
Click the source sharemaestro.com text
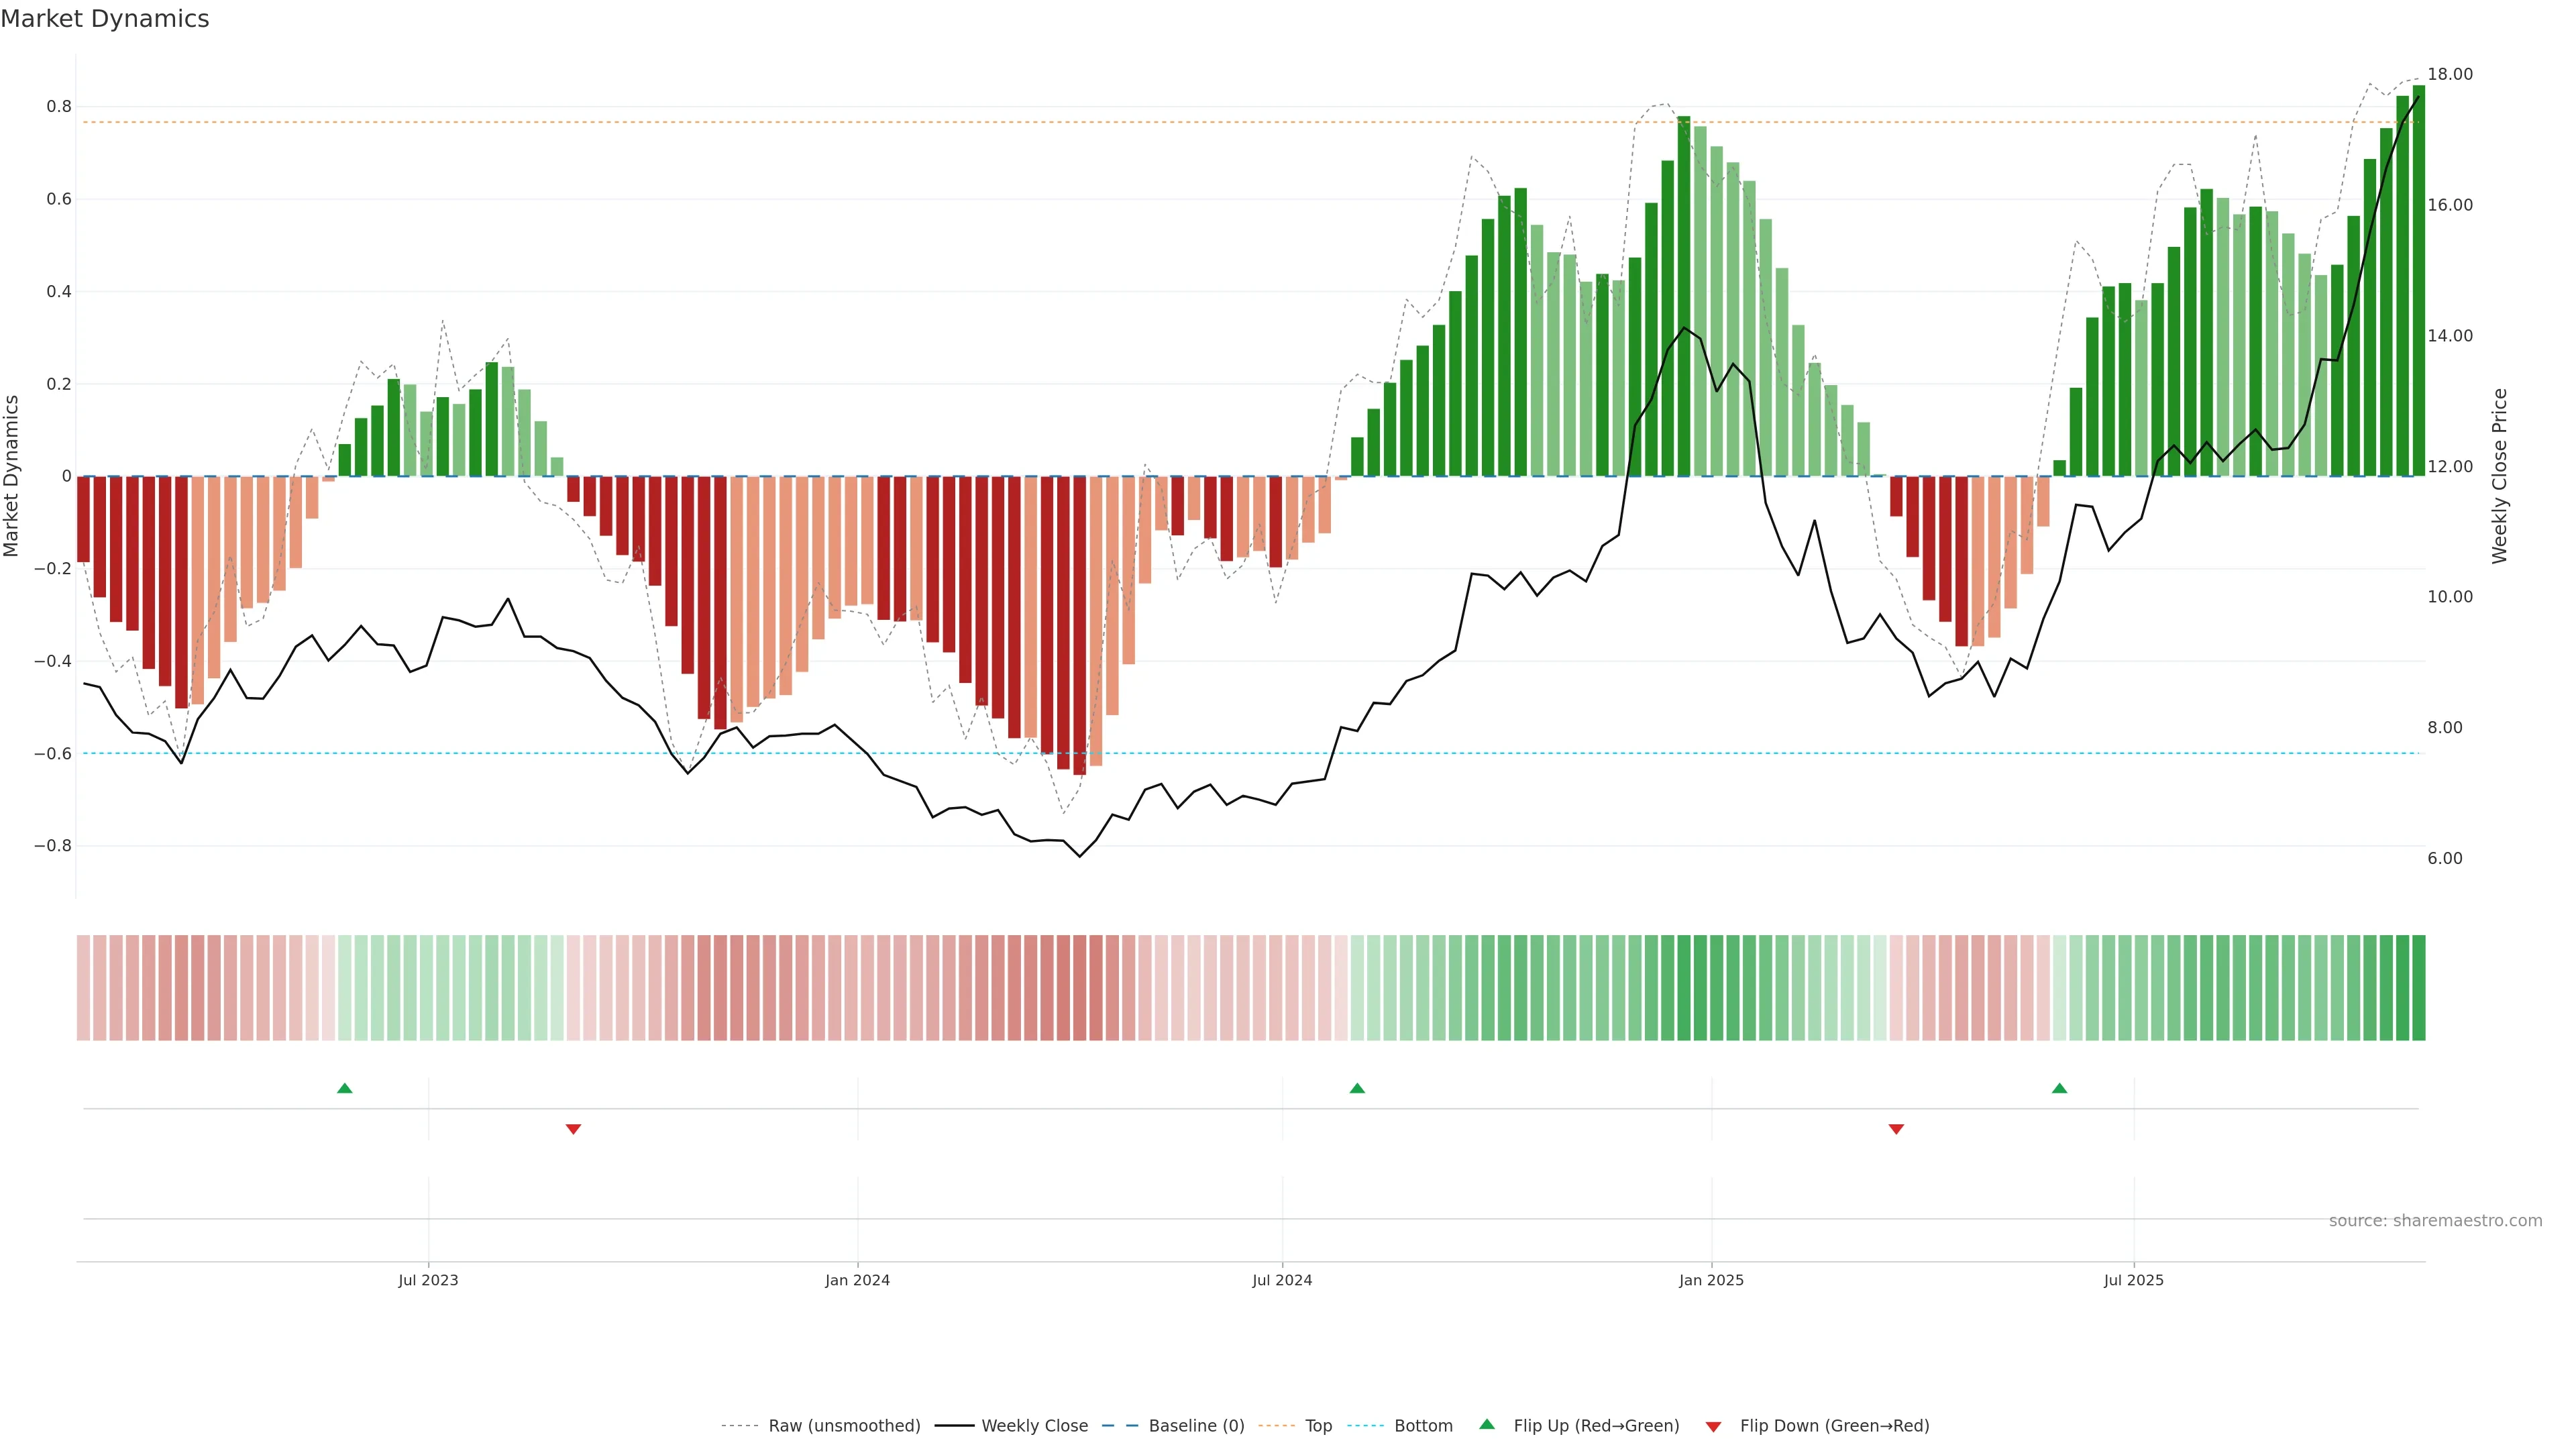(x=2435, y=1221)
